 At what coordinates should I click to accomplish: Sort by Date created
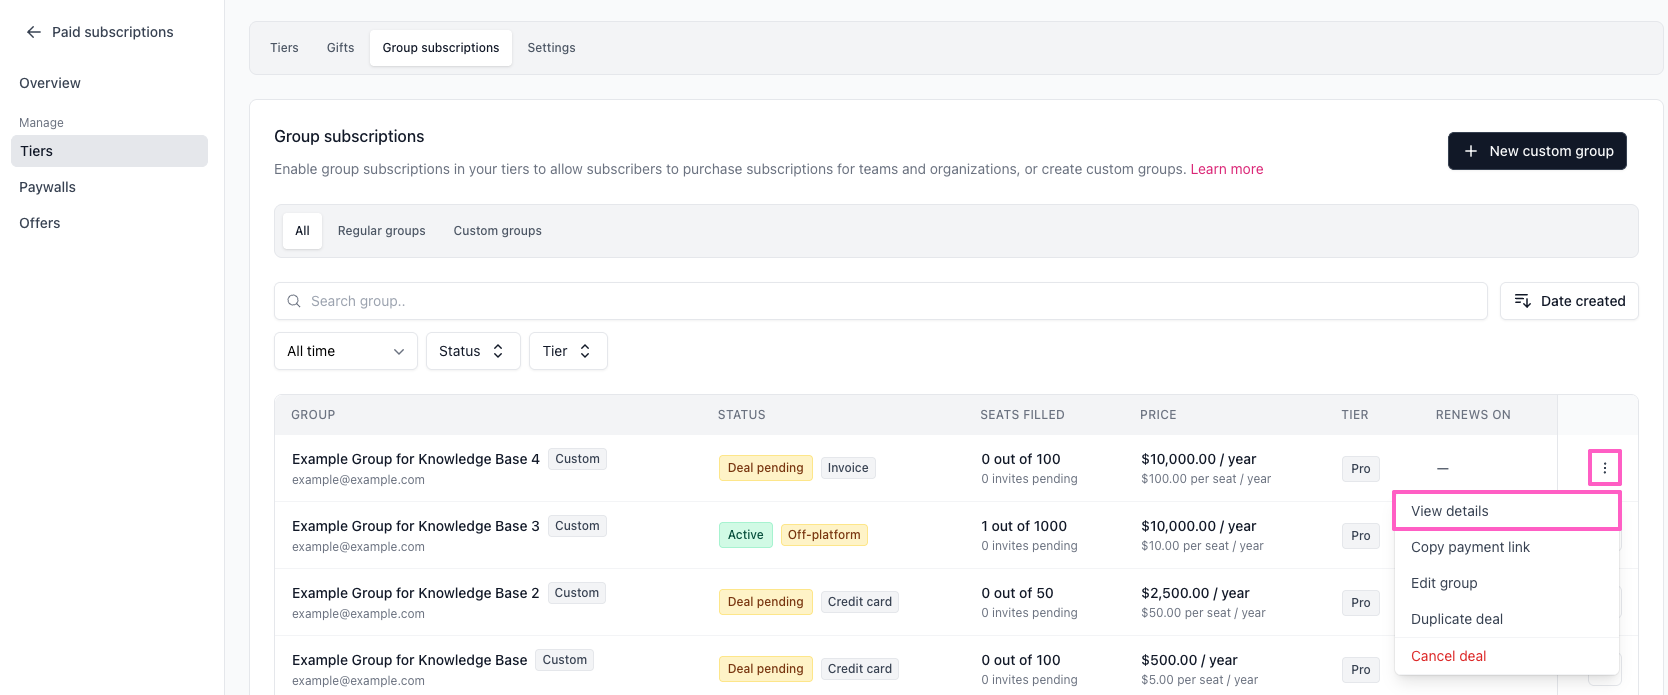(1569, 301)
